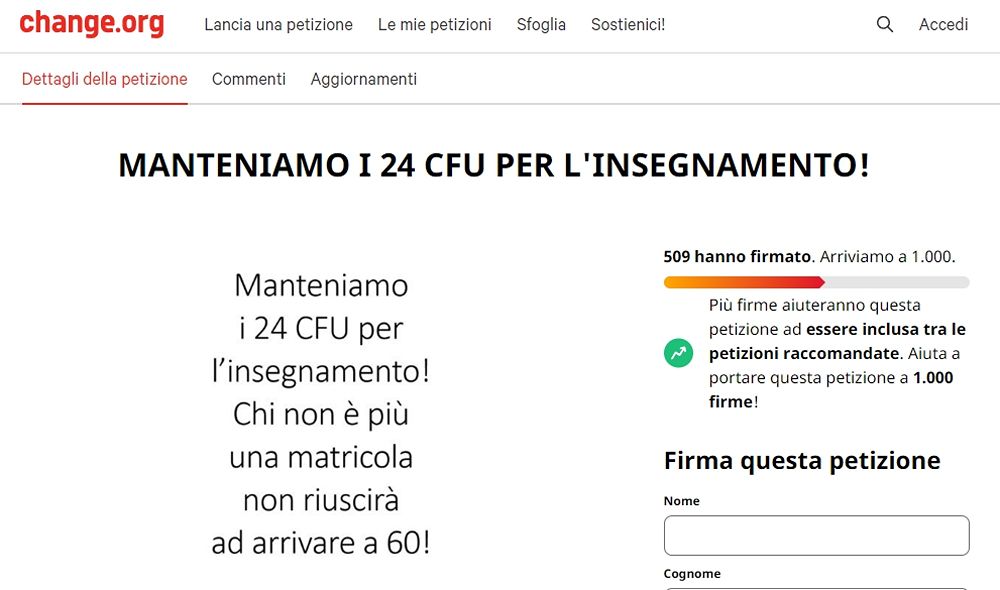The height and width of the screenshot is (590, 1000).
Task: Click the petition title MANTENIAMO I 24 CFU
Action: (495, 164)
